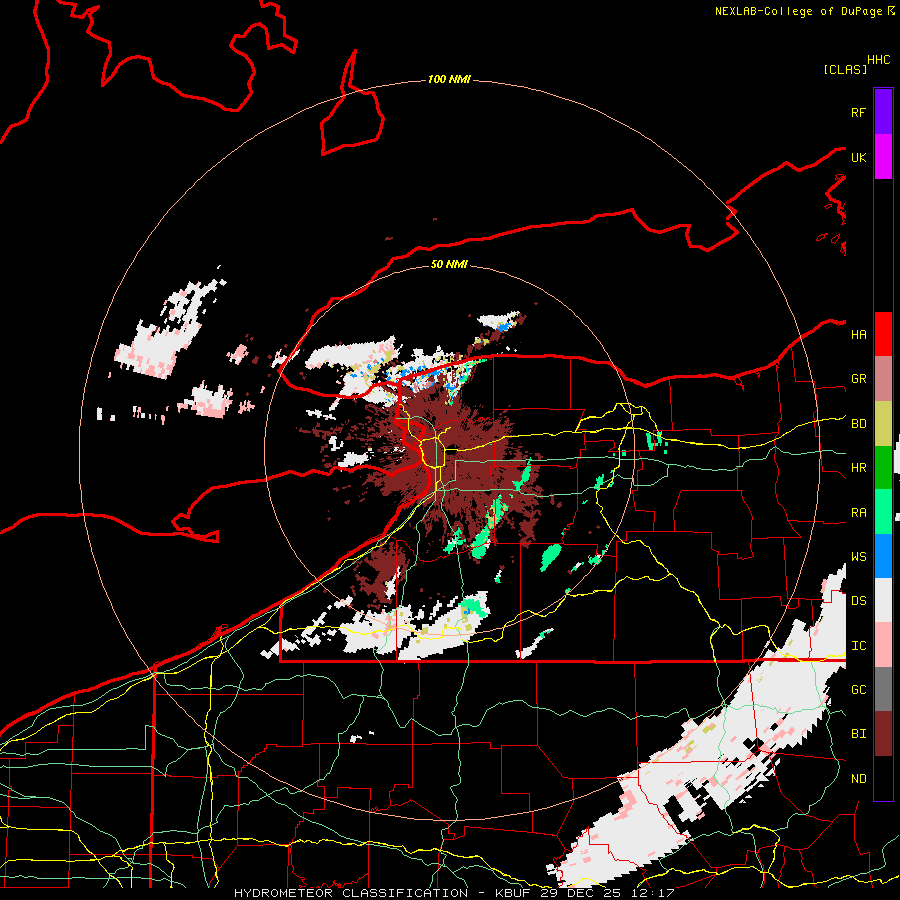Click the purple RF color swatch
This screenshot has height=900, width=900.
coord(883,112)
